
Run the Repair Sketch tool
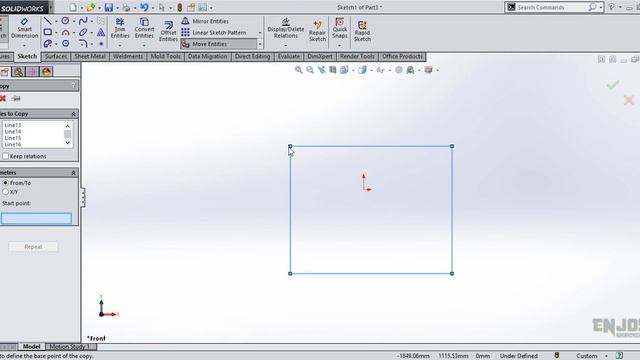tap(317, 31)
